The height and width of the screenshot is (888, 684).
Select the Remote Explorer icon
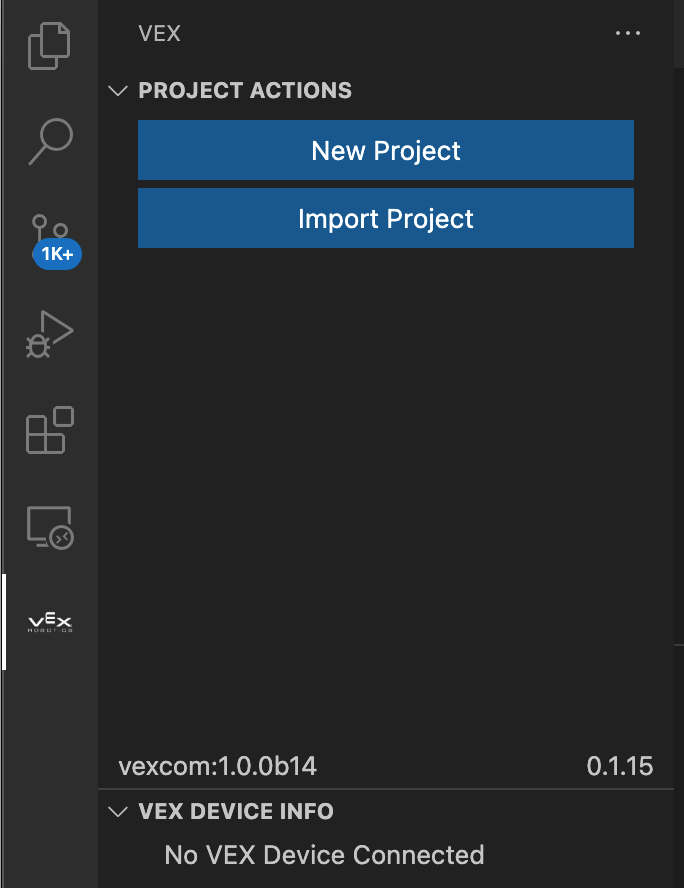(x=48, y=527)
